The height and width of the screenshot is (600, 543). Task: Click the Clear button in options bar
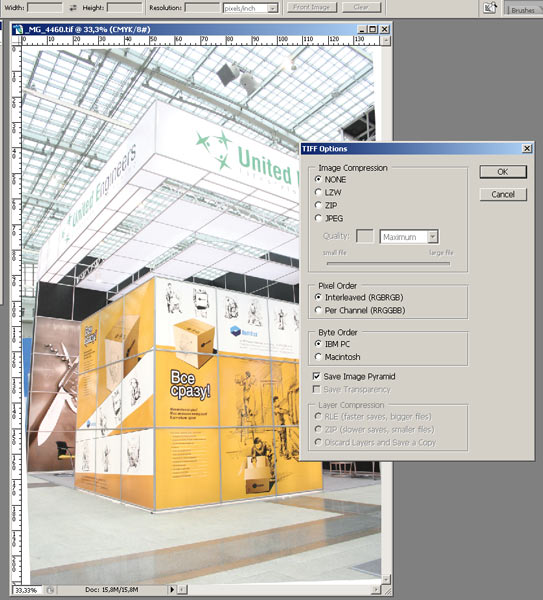tap(361, 7)
